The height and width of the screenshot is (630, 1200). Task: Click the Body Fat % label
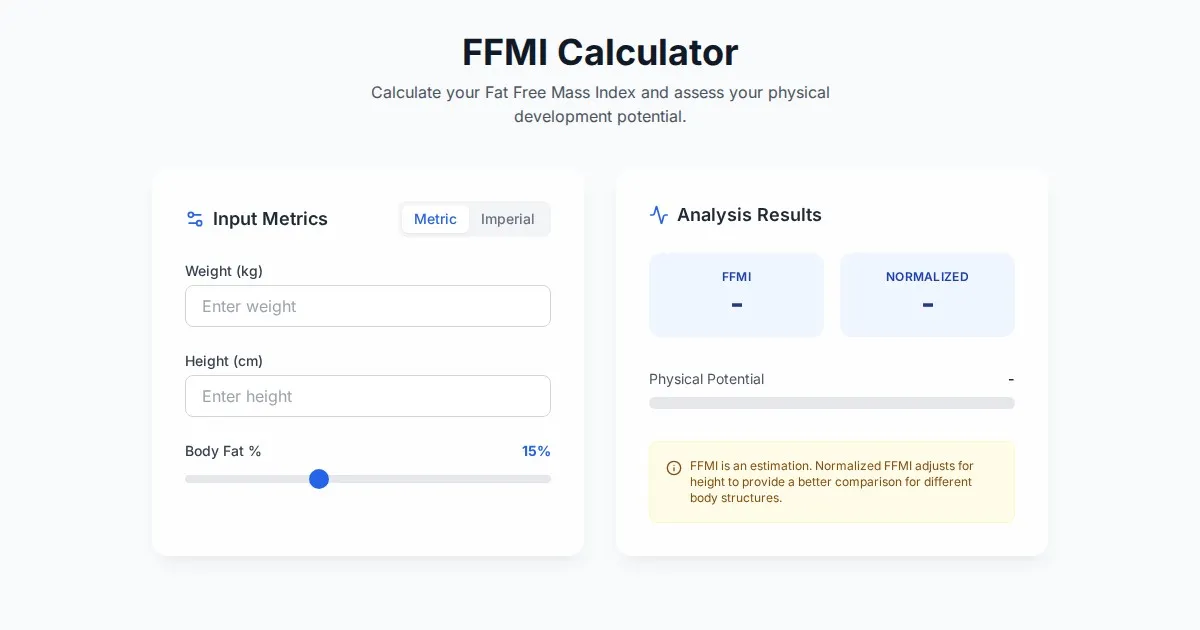223,451
